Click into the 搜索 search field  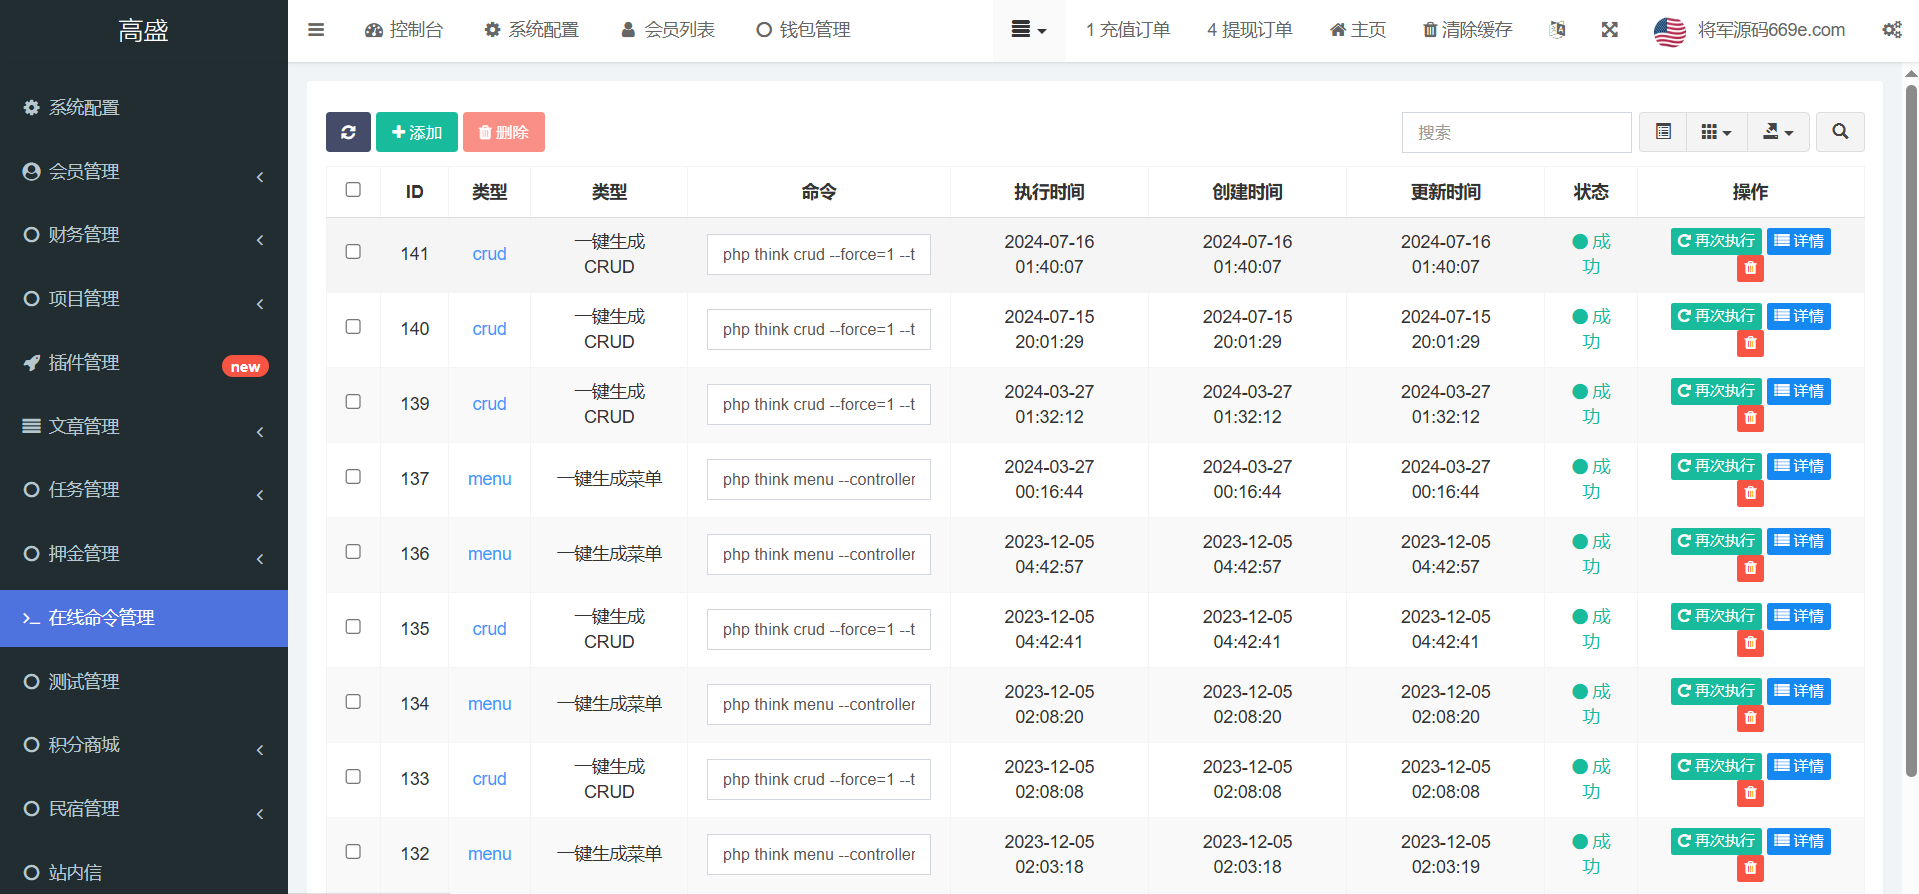click(x=1516, y=132)
